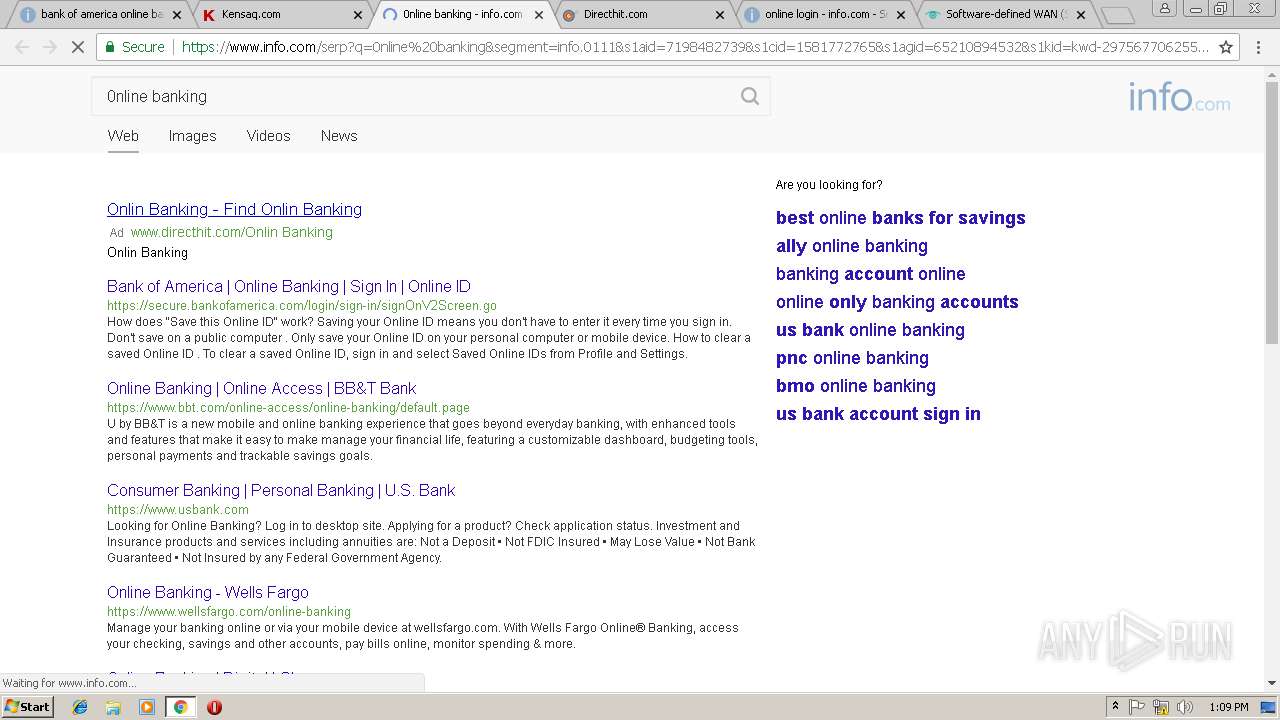Open Windows Explorer folder in taskbar
Image resolution: width=1280 pixels, height=720 pixels.
[x=113, y=707]
